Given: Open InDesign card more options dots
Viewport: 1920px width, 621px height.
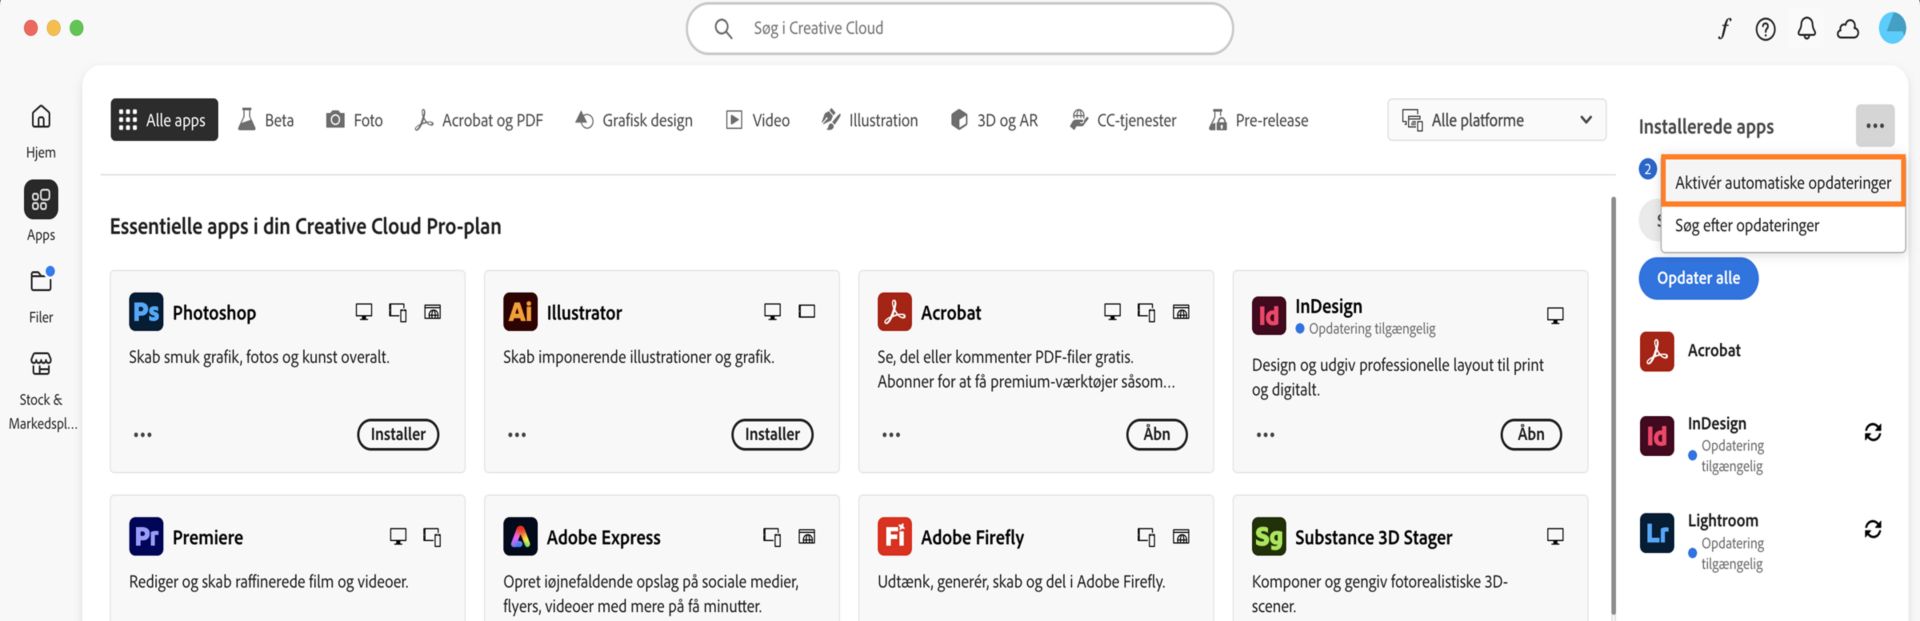Looking at the screenshot, I should 1265,435.
